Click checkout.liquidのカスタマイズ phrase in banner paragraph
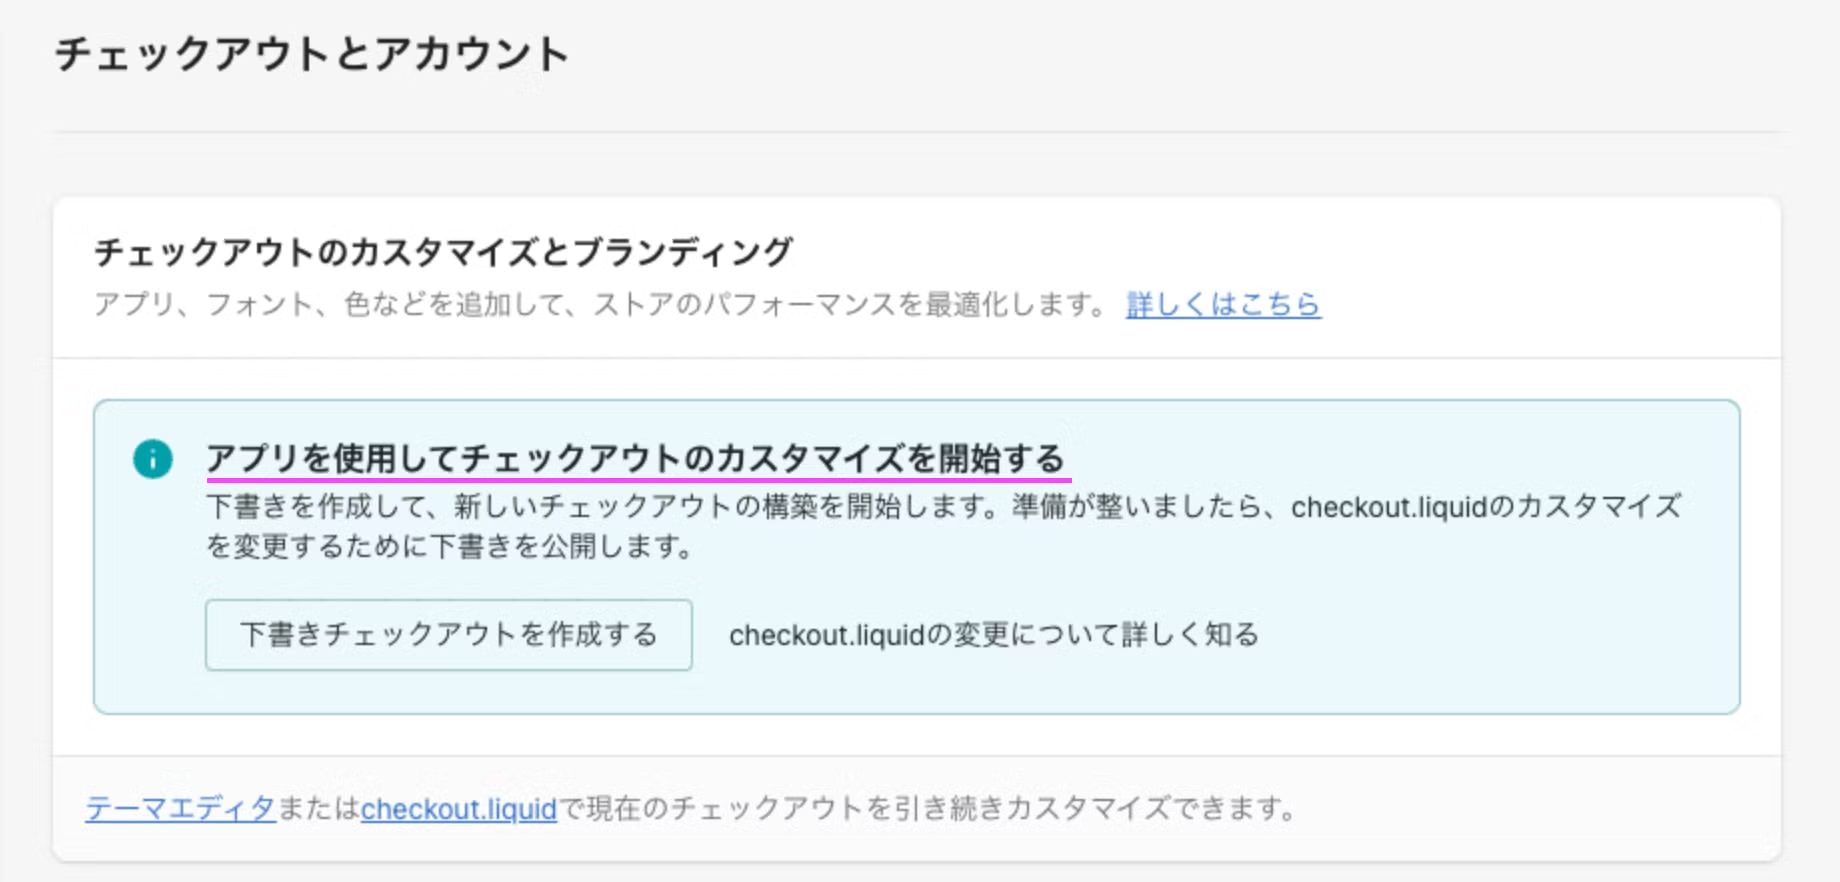The image size is (1840, 882). [x=1486, y=507]
